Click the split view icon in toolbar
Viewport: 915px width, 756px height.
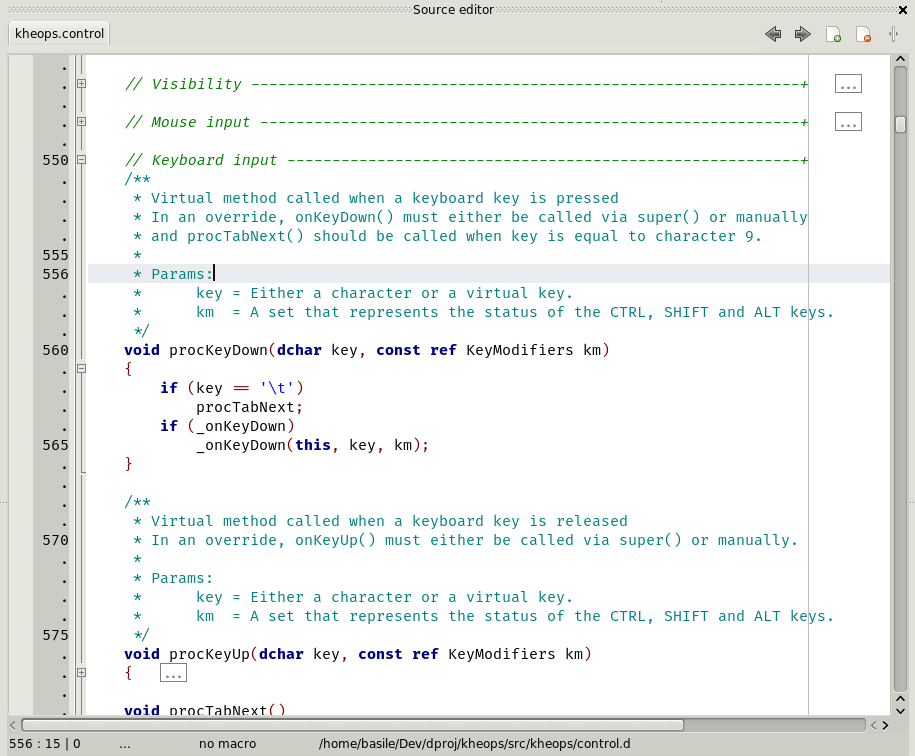(x=892, y=34)
